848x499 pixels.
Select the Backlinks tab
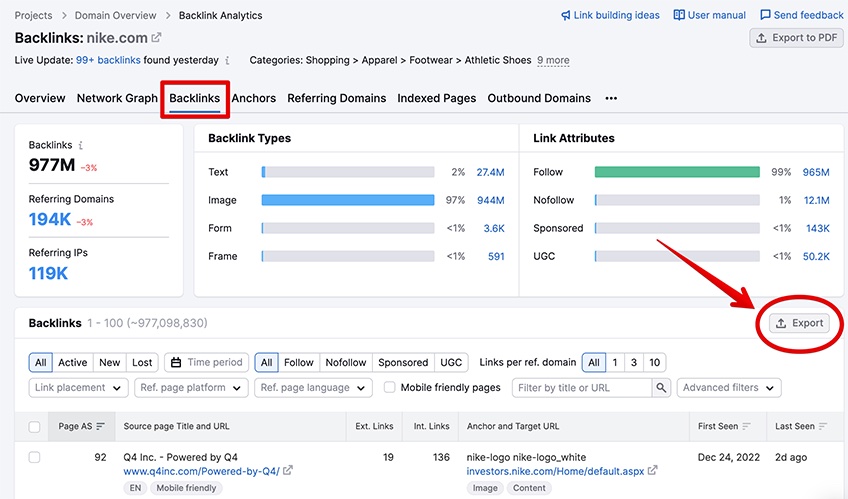click(195, 98)
